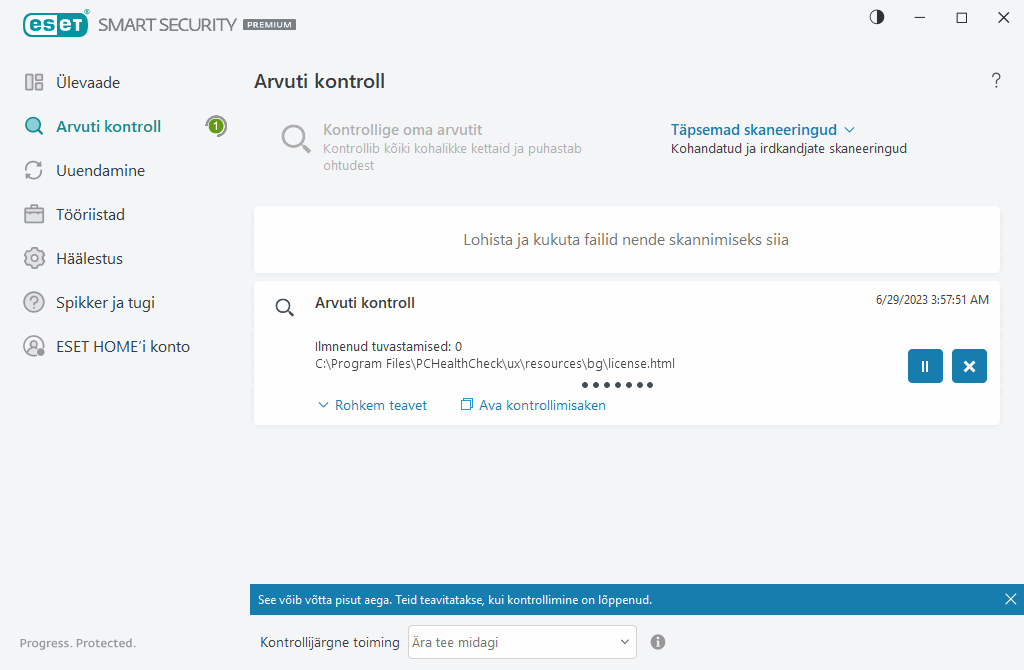Click the drag-and-drop file scan area

(626, 240)
